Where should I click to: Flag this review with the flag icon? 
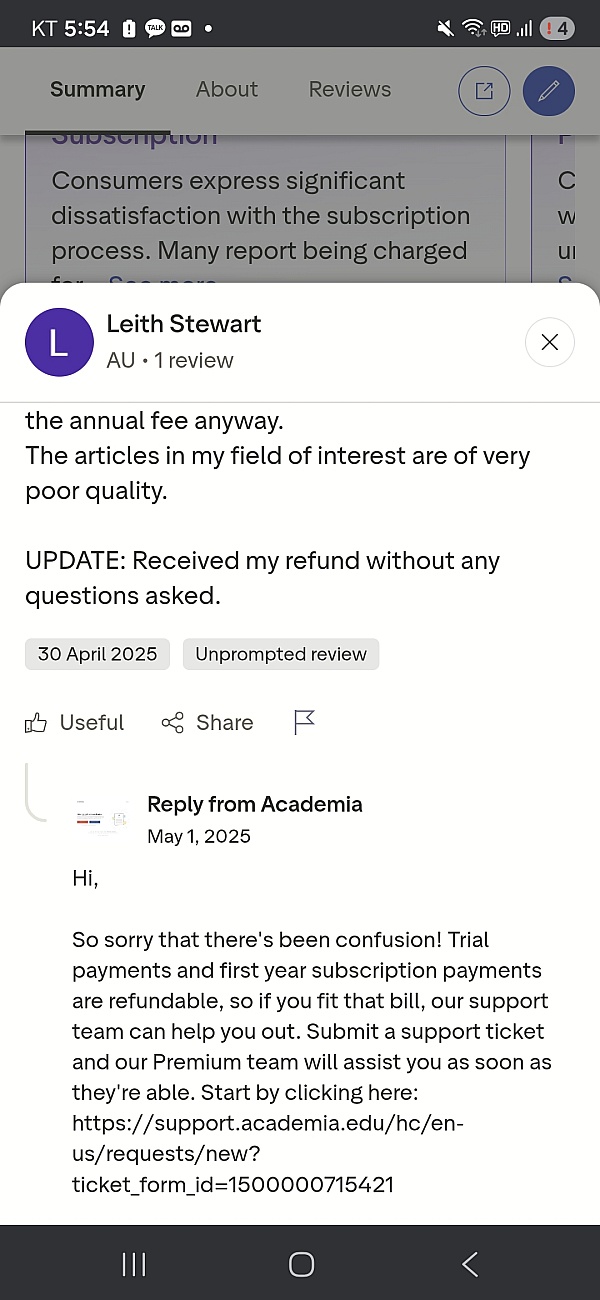(305, 722)
